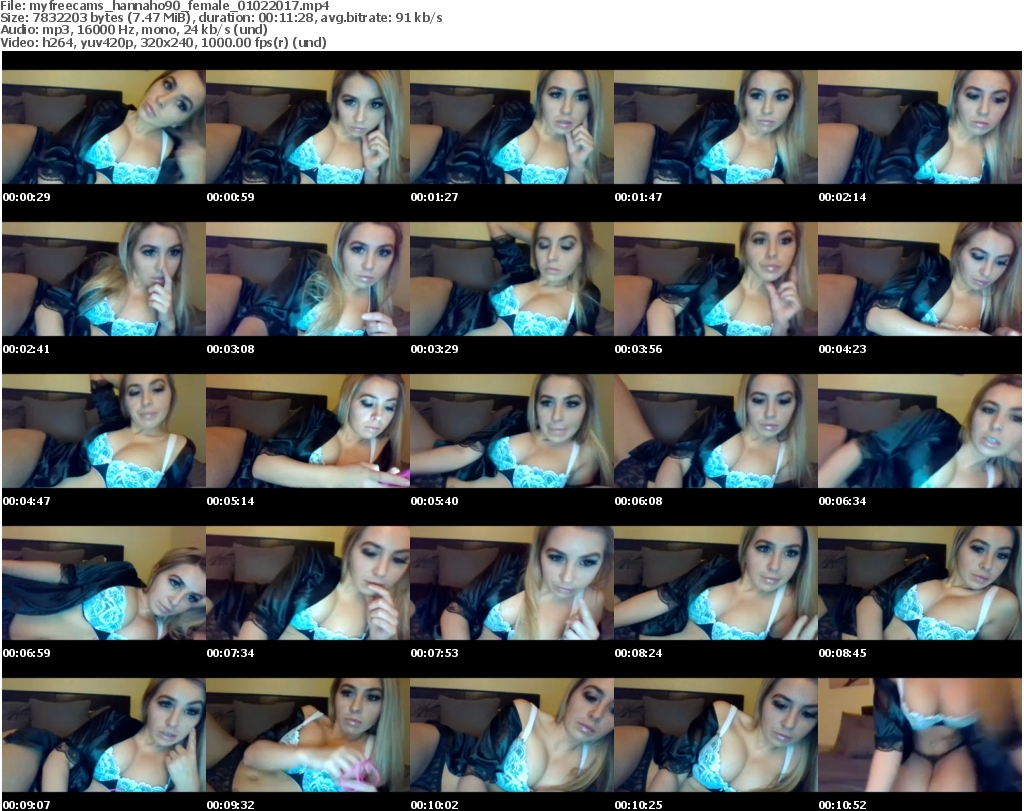Open the thumbnail frame at 00:07:34
The height and width of the screenshot is (811, 1024).
308,583
